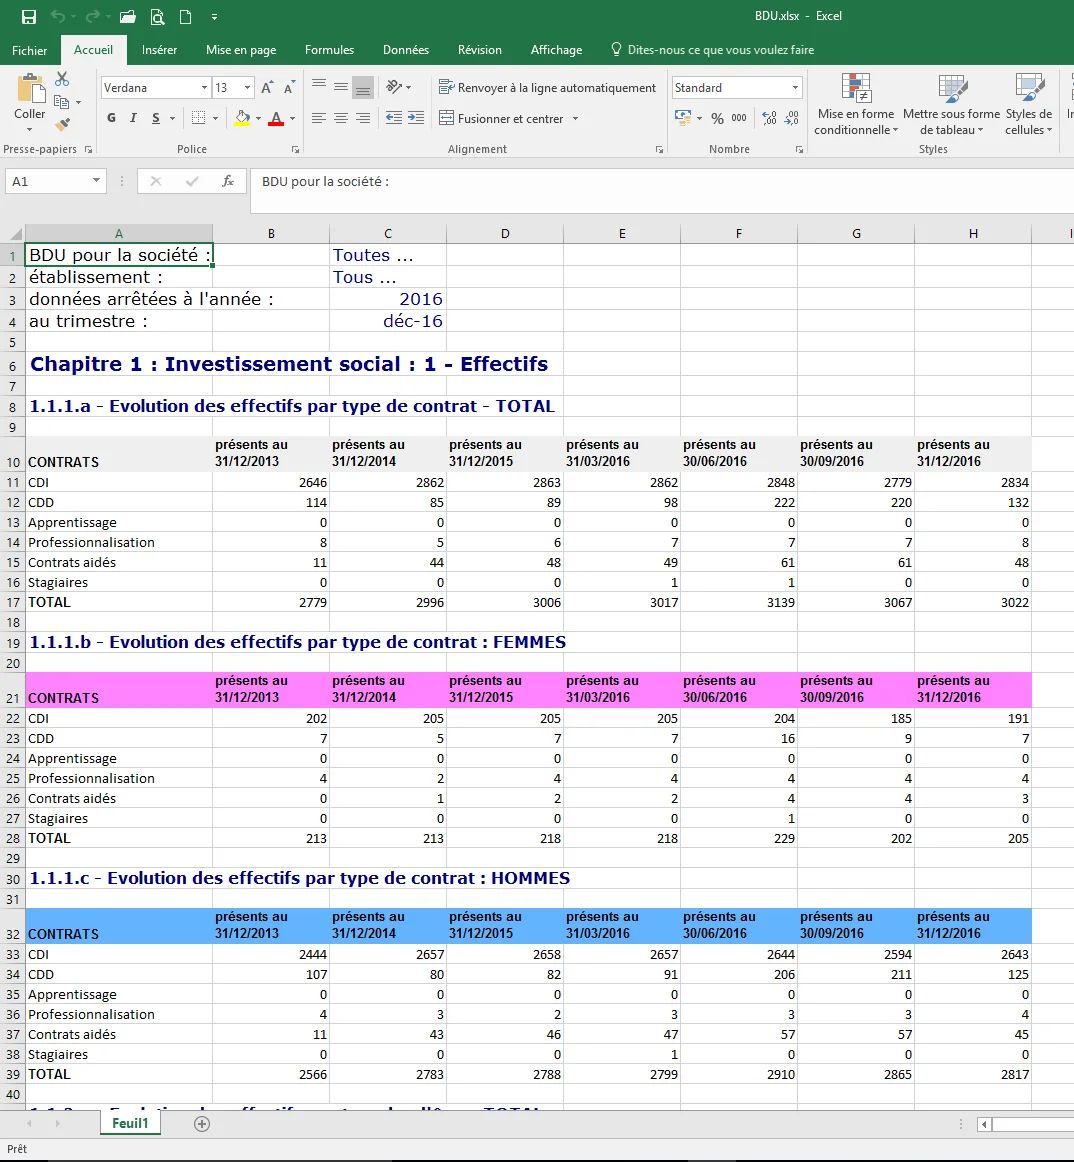This screenshot has width=1074, height=1162.
Task: Switch to the Mise en page tab
Action: (241, 50)
